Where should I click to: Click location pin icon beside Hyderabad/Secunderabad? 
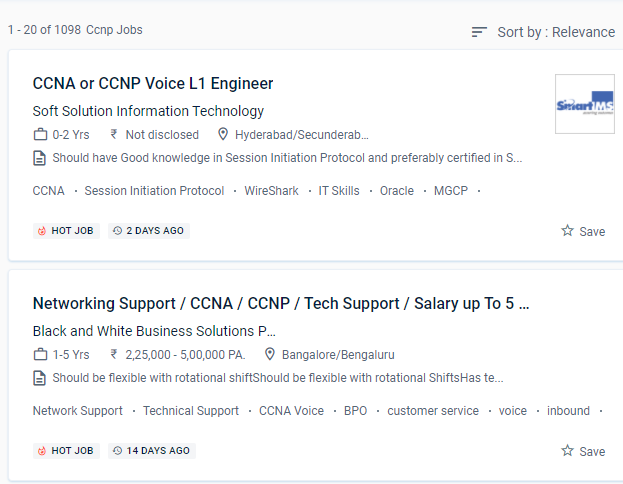coord(223,134)
